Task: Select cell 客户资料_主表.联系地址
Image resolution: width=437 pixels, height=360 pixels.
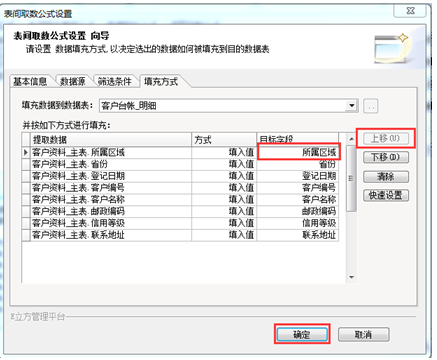Action: tap(111, 235)
